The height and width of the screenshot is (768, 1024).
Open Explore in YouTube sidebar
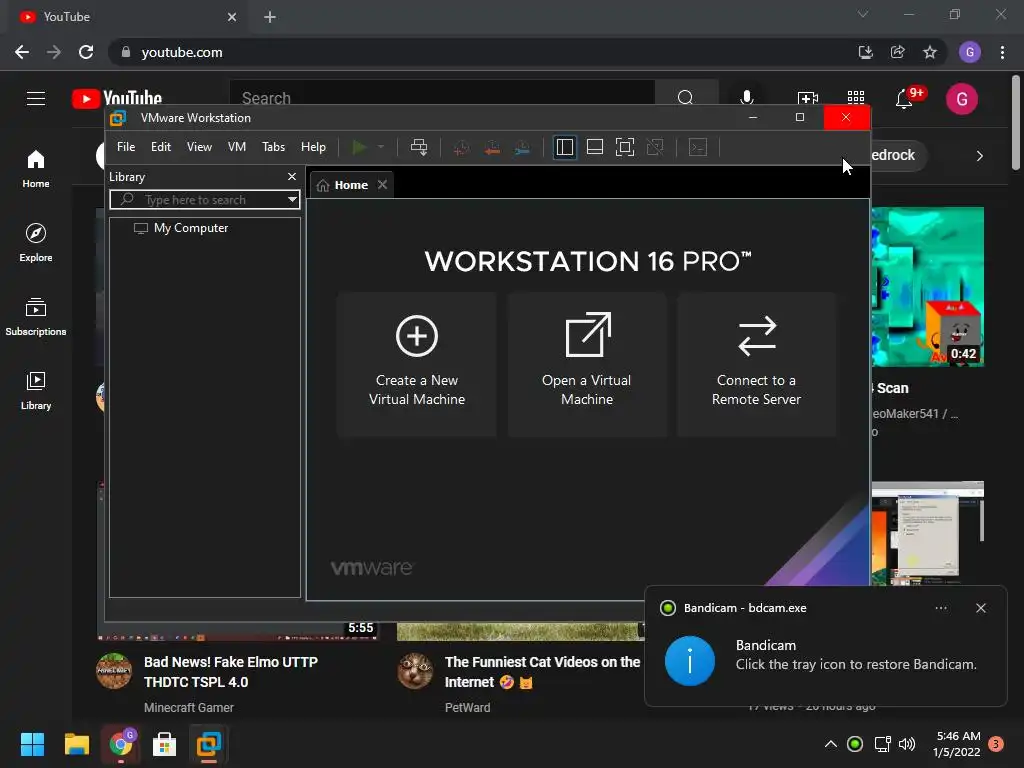[x=36, y=243]
